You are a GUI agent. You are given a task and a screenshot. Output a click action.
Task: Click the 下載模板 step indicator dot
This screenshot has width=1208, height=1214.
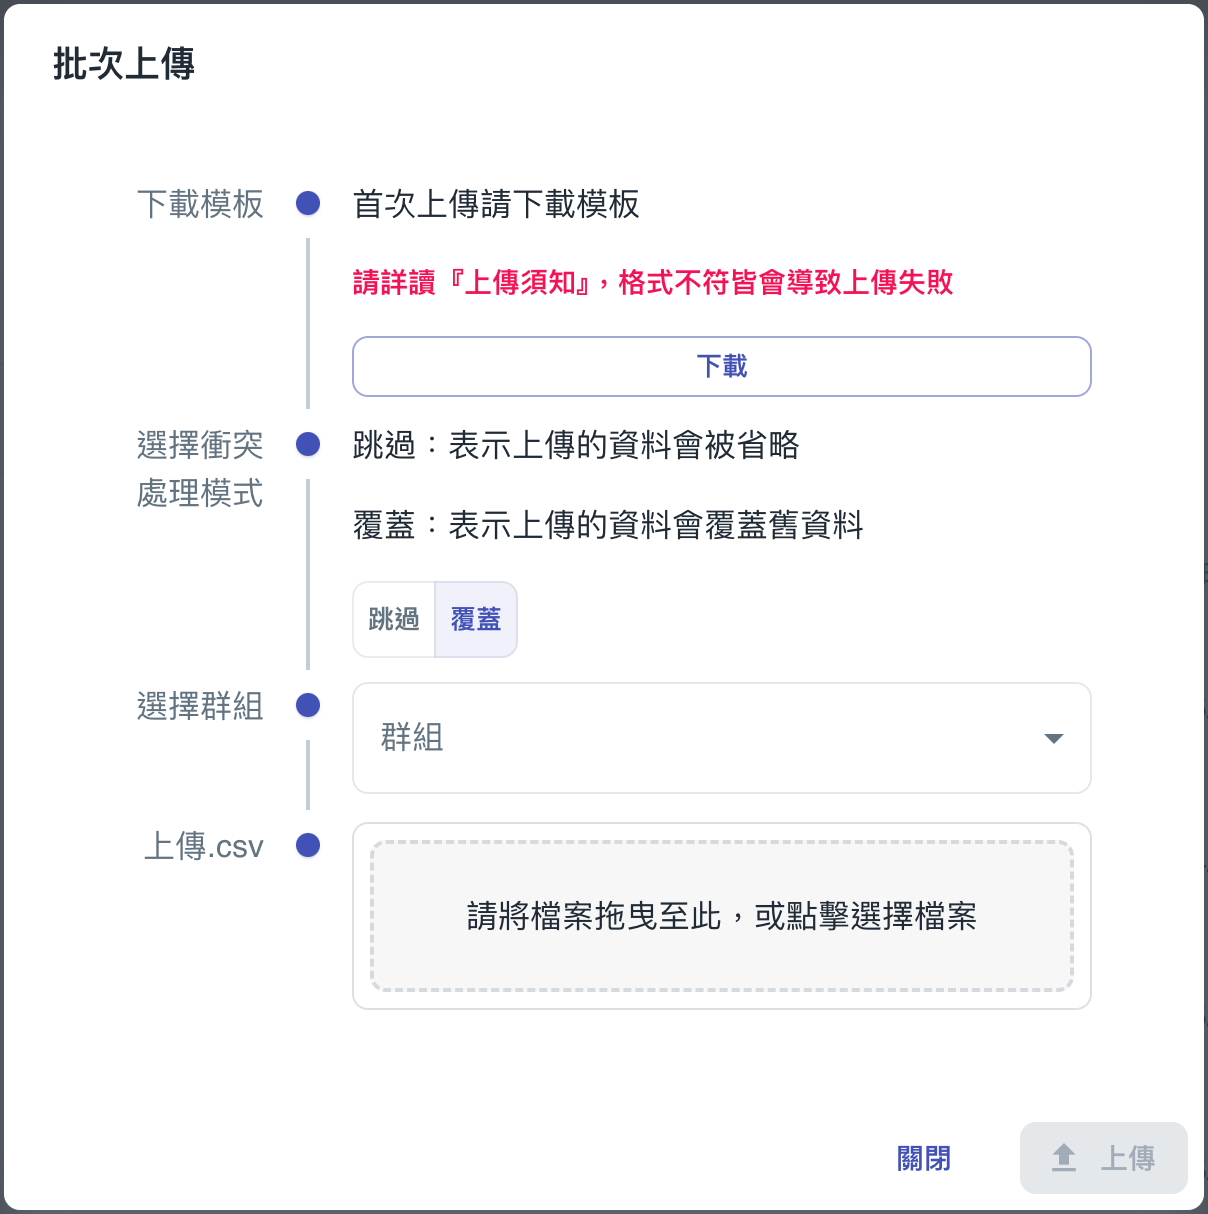pos(307,202)
